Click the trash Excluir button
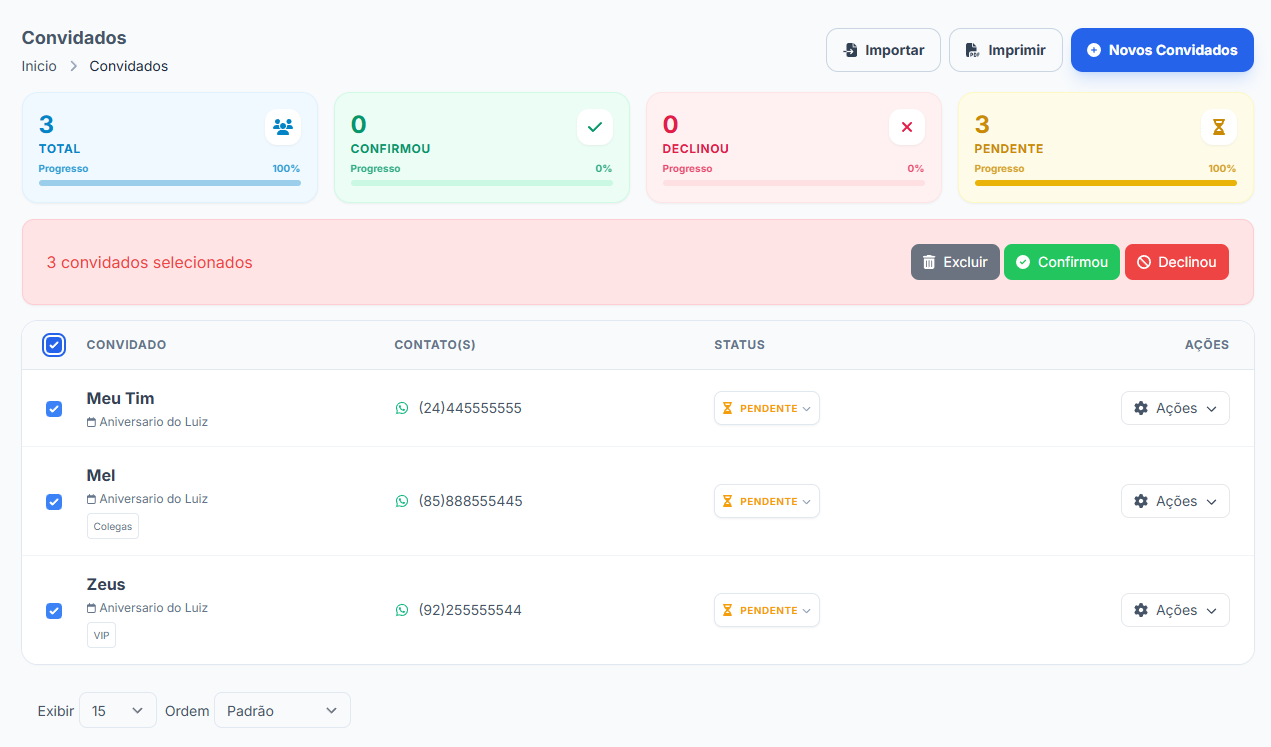The image size is (1271, 747). 955,262
